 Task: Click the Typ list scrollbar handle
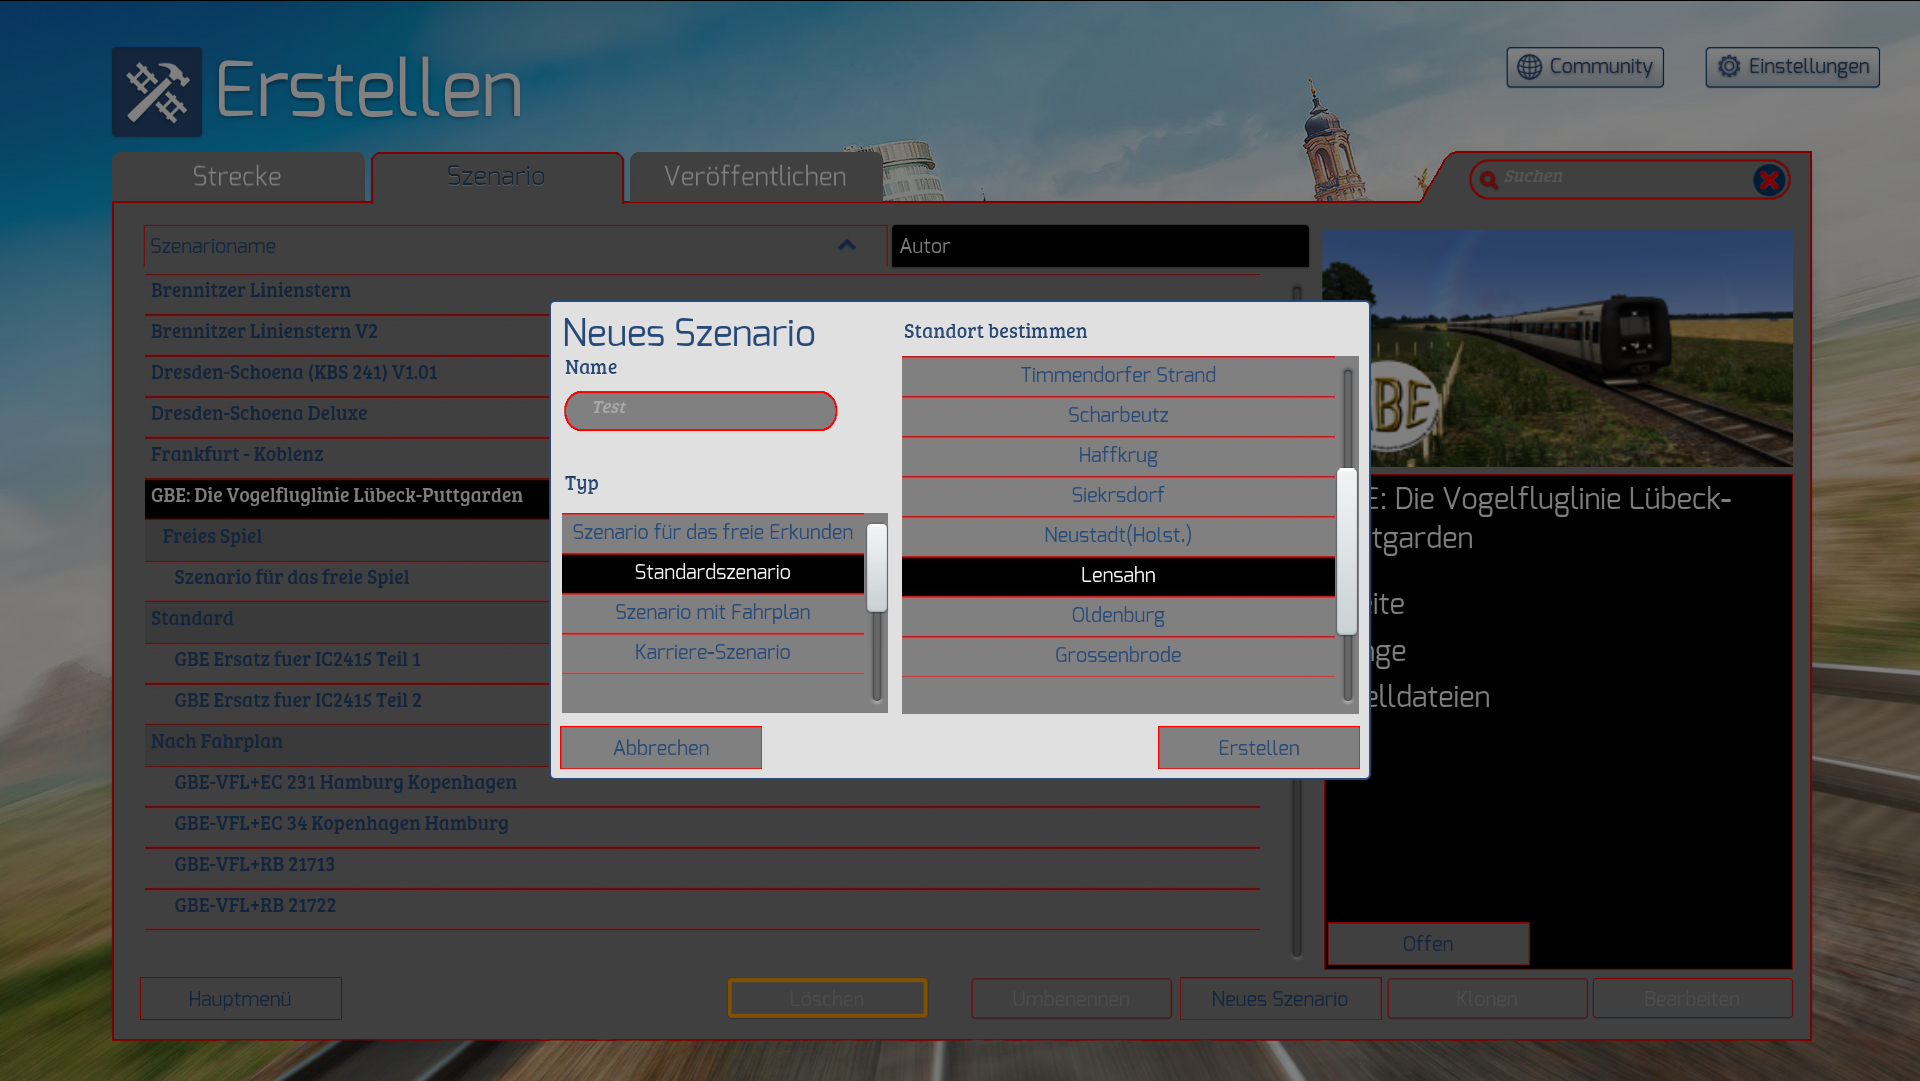(877, 567)
